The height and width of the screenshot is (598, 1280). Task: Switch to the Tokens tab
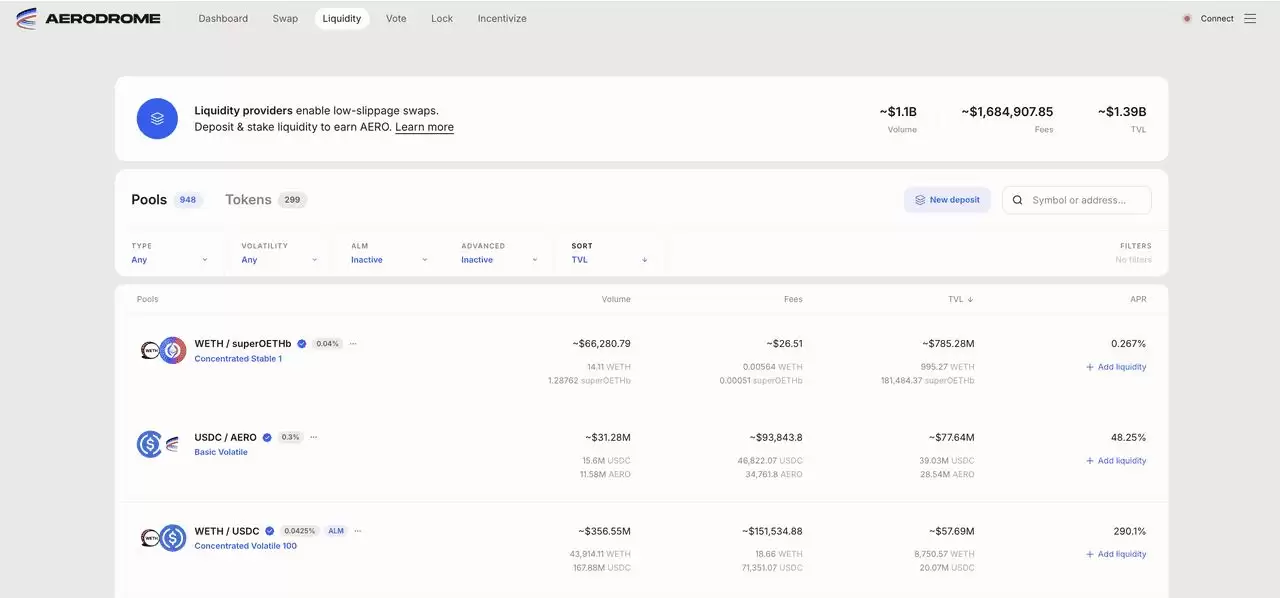point(248,199)
